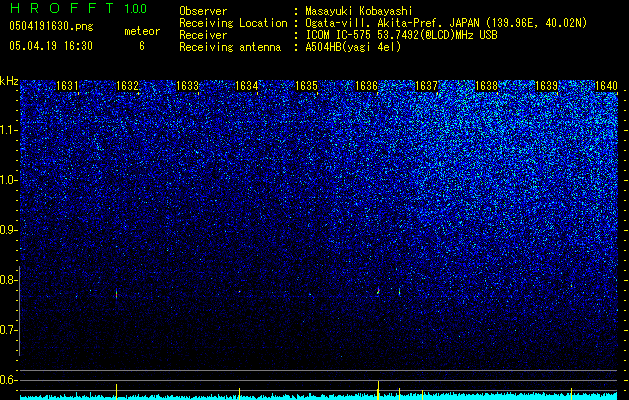Select the file name 0504191630.png
This screenshot has height=400, width=629.
(x=51, y=27)
